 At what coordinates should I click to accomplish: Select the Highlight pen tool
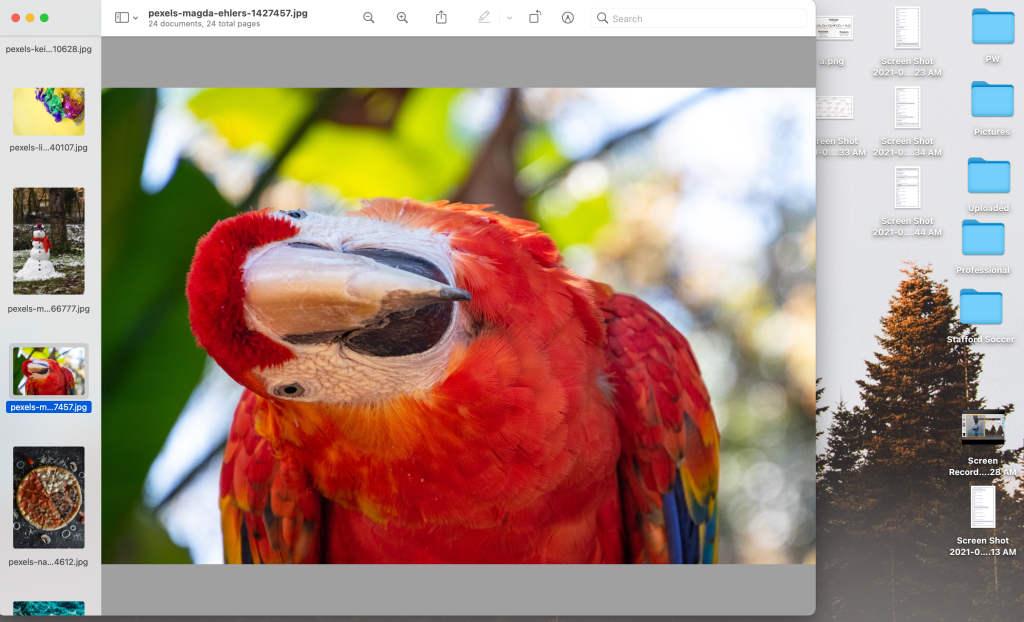pos(484,18)
